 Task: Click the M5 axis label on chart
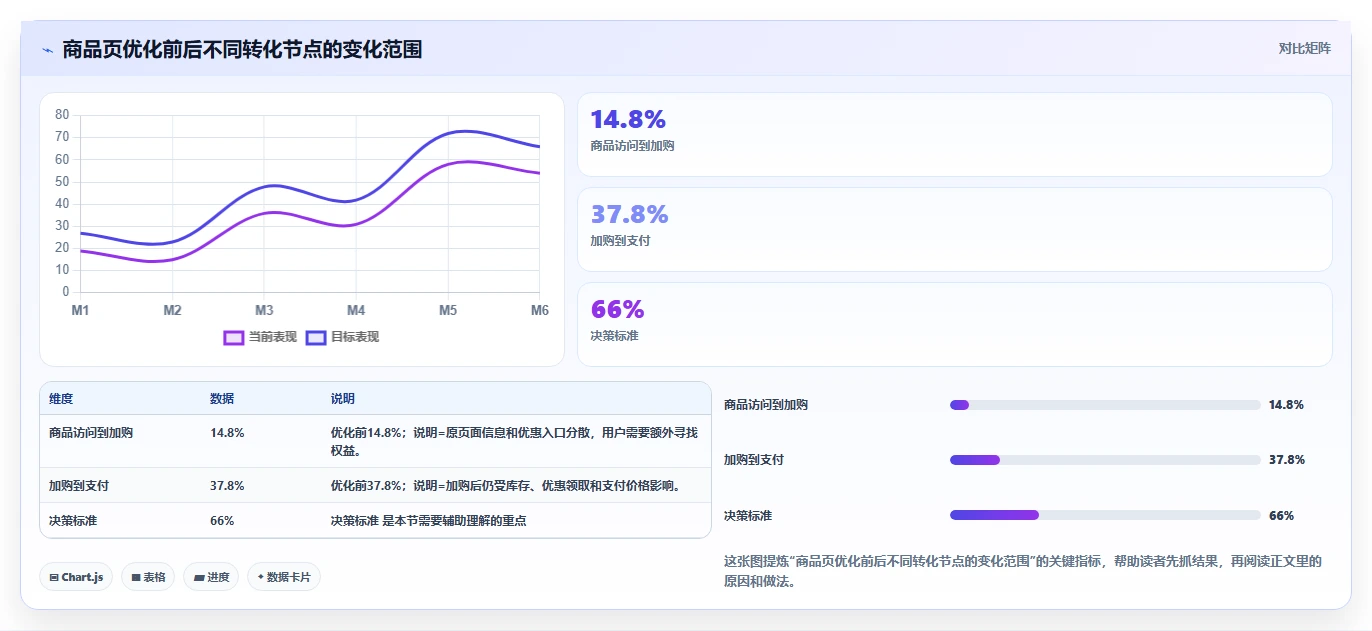click(x=448, y=311)
